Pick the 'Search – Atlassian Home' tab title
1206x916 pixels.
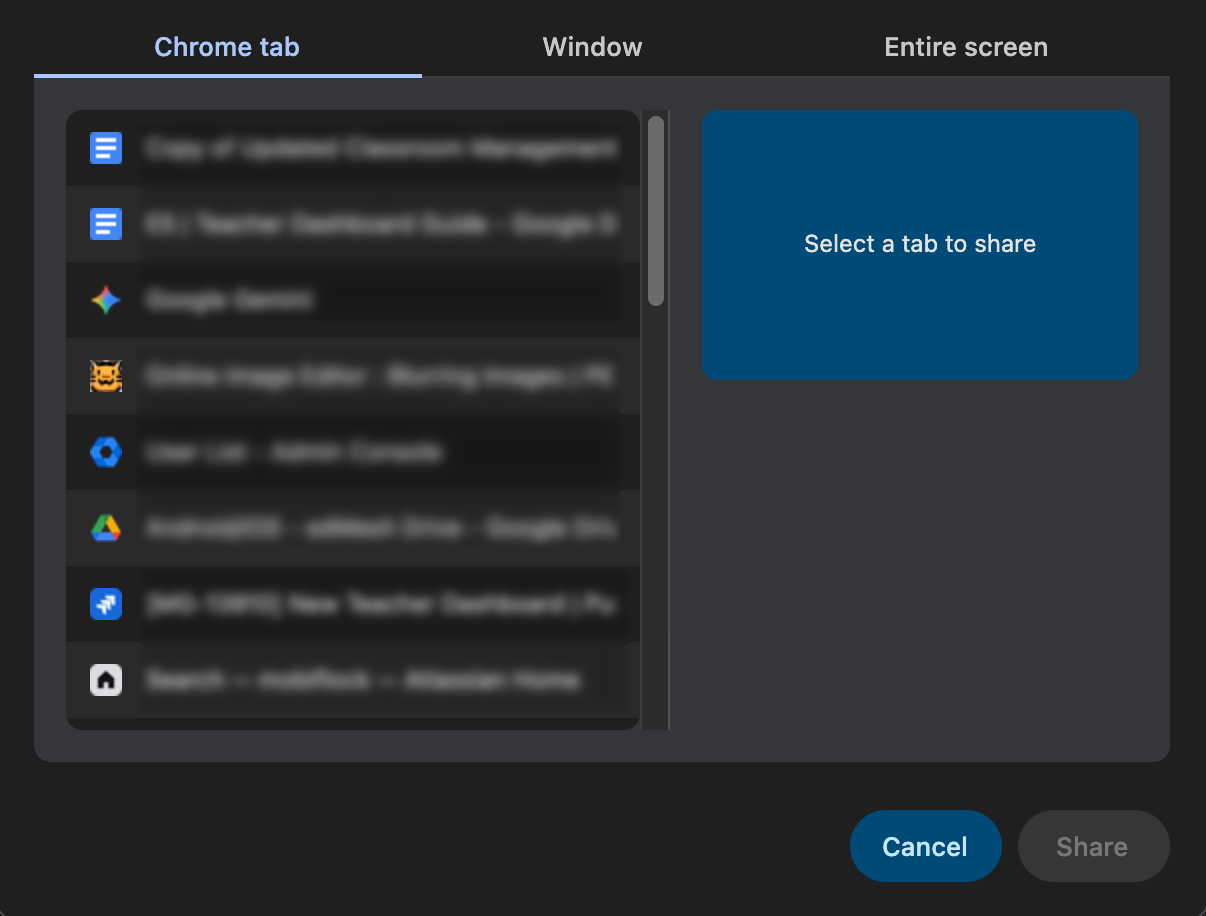tap(362, 680)
